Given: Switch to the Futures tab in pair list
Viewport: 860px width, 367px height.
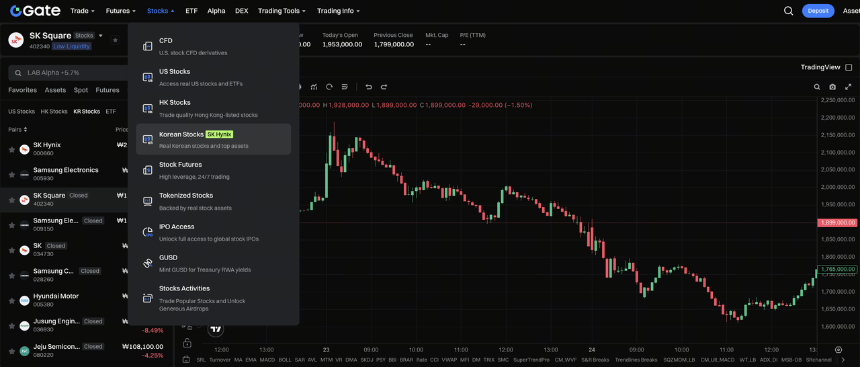Looking at the screenshot, I should coord(108,90).
